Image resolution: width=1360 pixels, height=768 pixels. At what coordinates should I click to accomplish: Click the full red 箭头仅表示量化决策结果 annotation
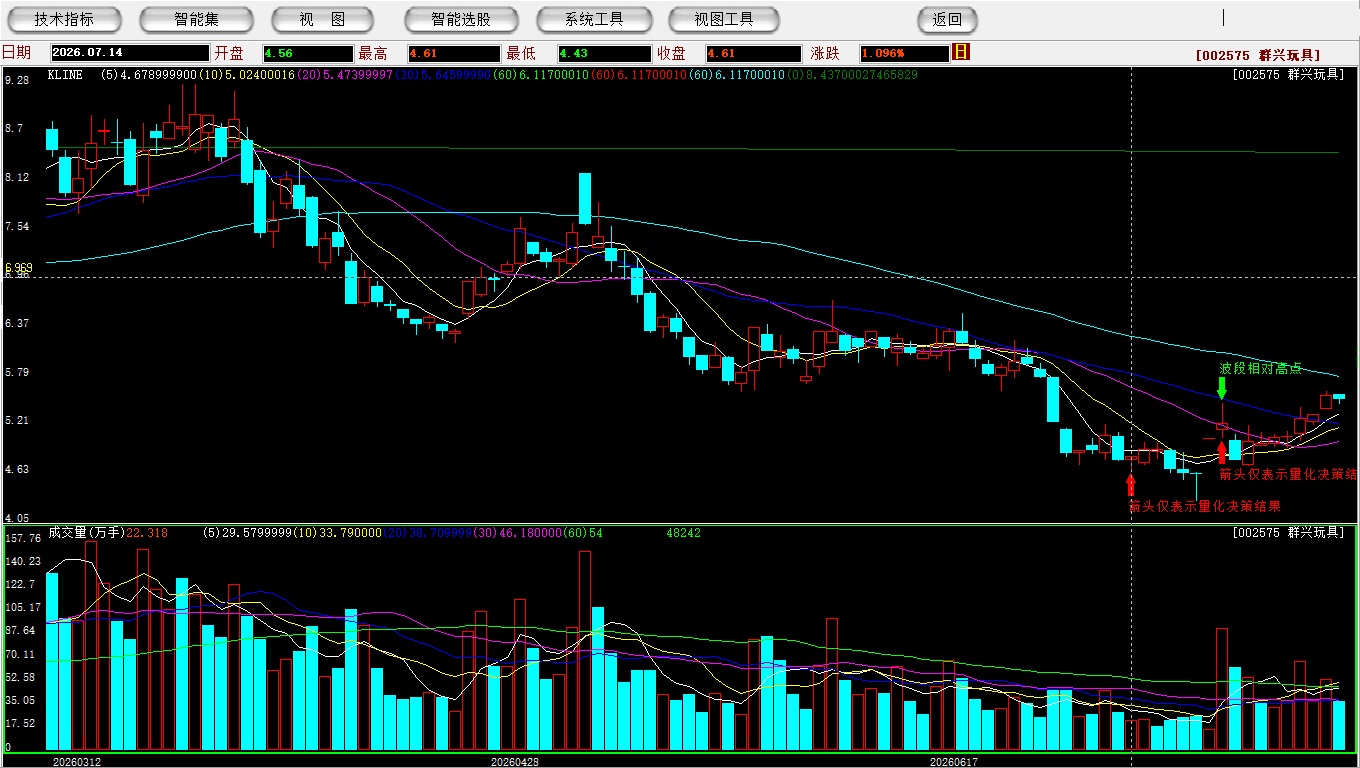[x=1204, y=506]
